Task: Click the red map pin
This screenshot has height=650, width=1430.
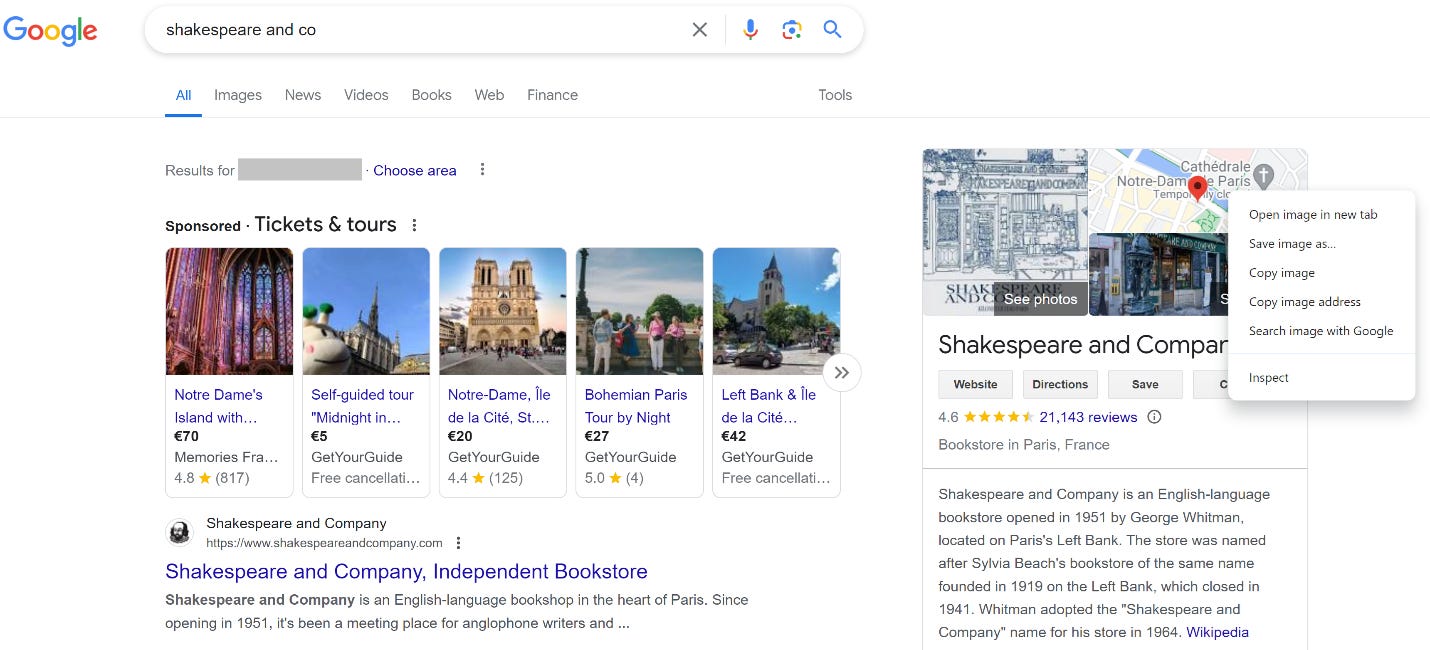Action: point(1197,188)
